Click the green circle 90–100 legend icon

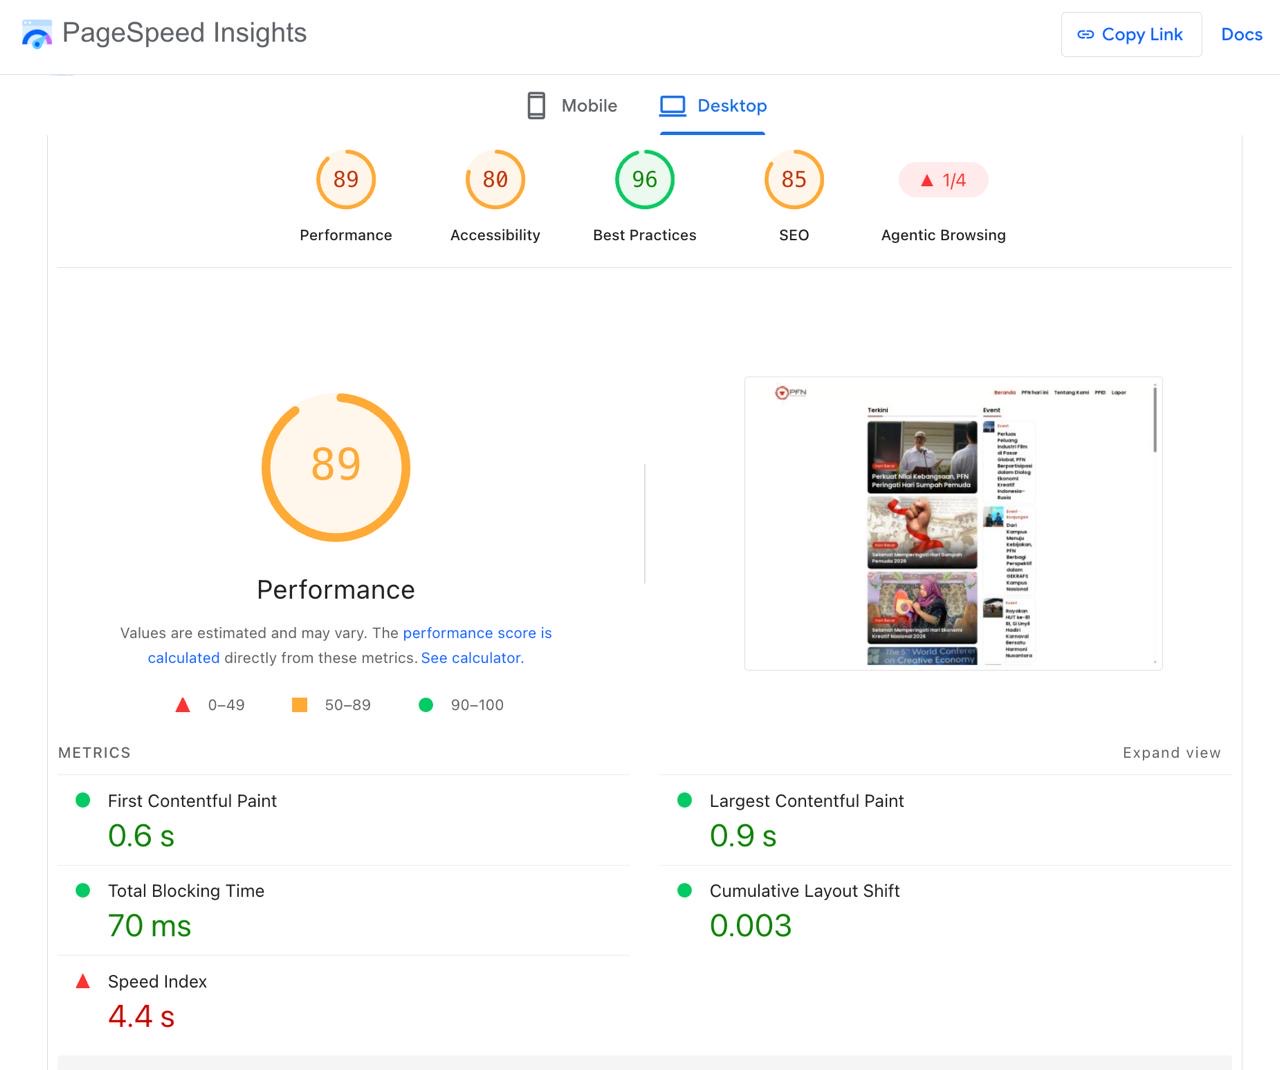click(x=426, y=705)
